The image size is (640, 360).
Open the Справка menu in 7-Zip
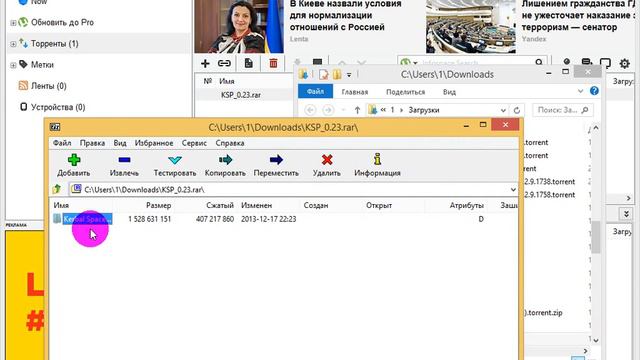pyautogui.click(x=230, y=143)
